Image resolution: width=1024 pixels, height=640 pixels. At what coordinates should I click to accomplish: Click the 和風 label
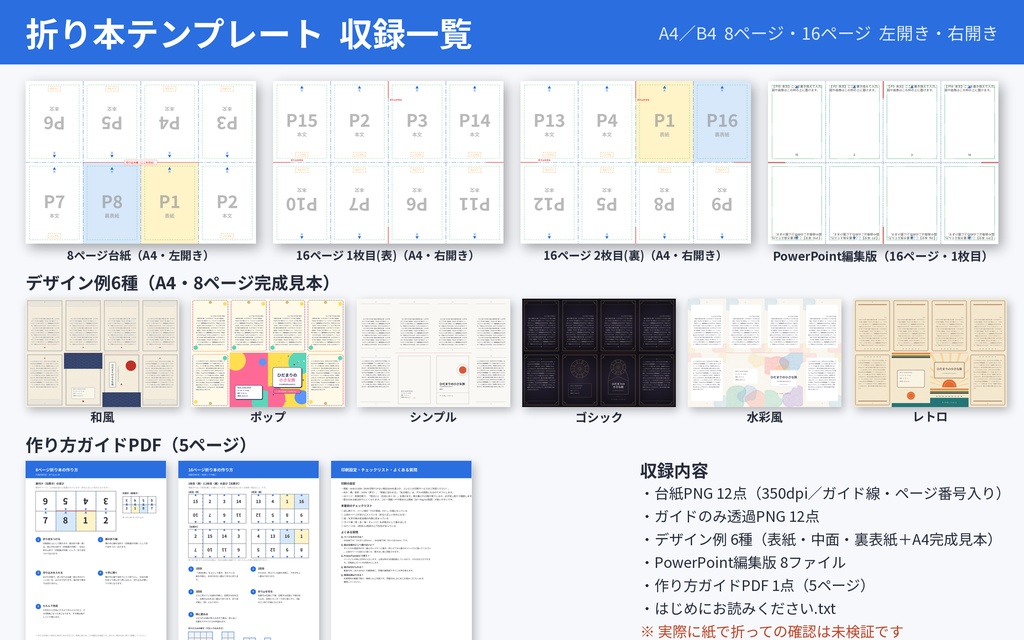pos(103,417)
